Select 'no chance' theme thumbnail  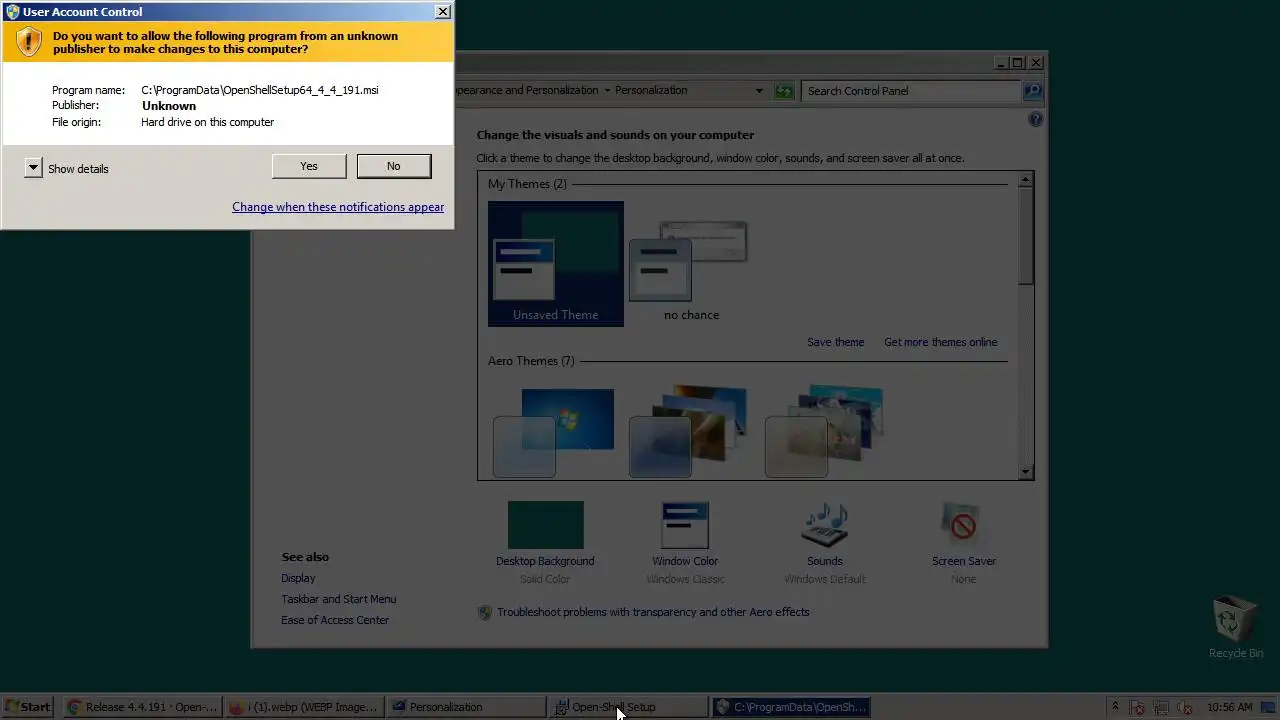691,264
